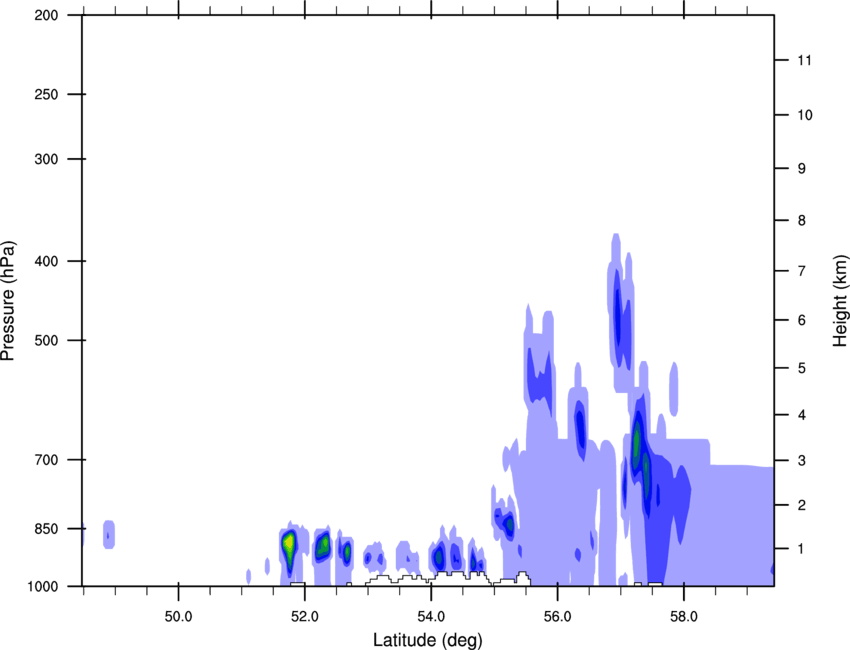Click height tick label 11
The width and height of the screenshot is (850, 650).
(805, 60)
